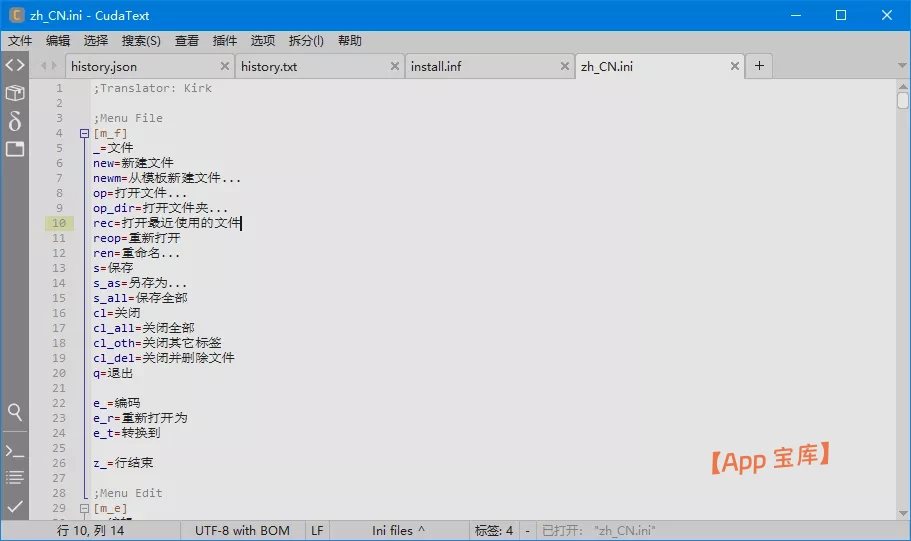Change encoding via UTF-8 with BOM

tap(242, 531)
